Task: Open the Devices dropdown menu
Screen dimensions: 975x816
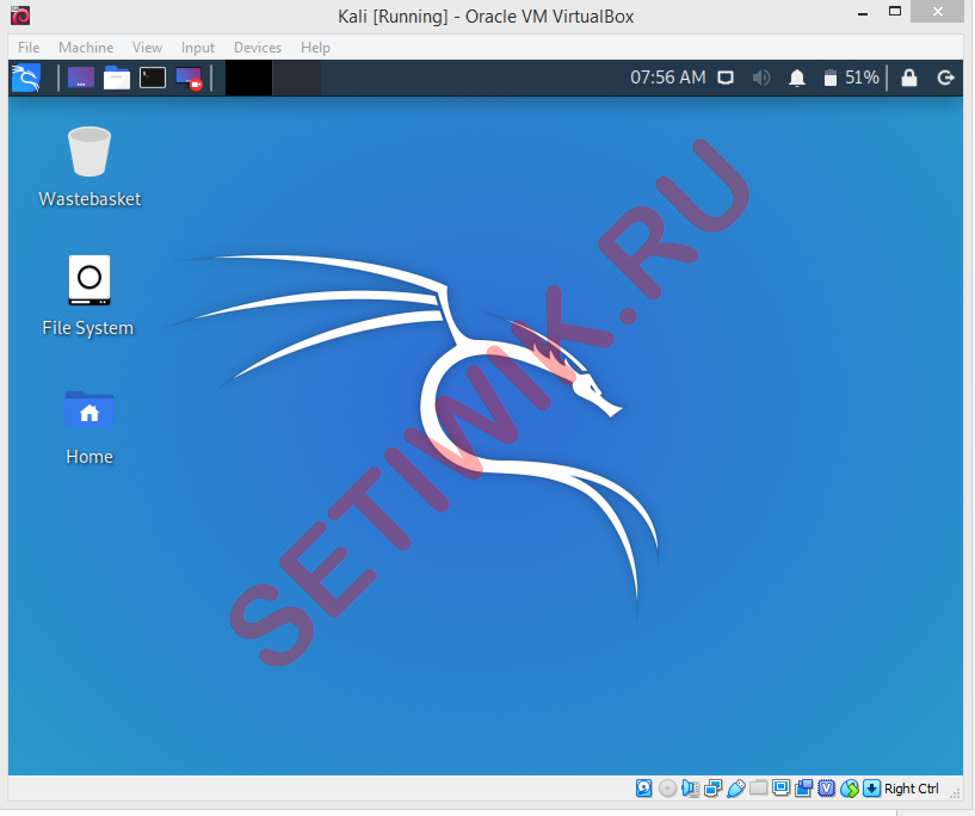Action: 257,47
